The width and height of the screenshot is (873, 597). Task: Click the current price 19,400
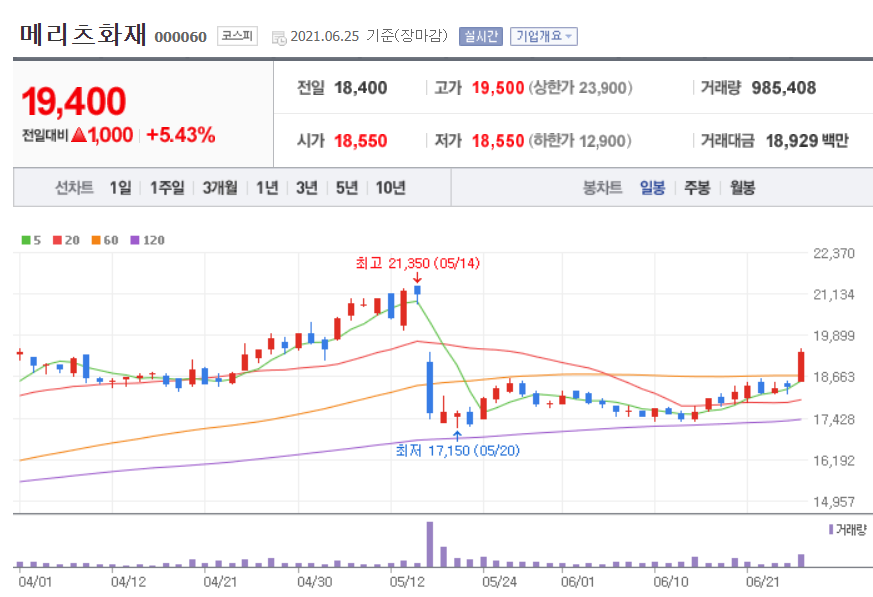(x=73, y=101)
